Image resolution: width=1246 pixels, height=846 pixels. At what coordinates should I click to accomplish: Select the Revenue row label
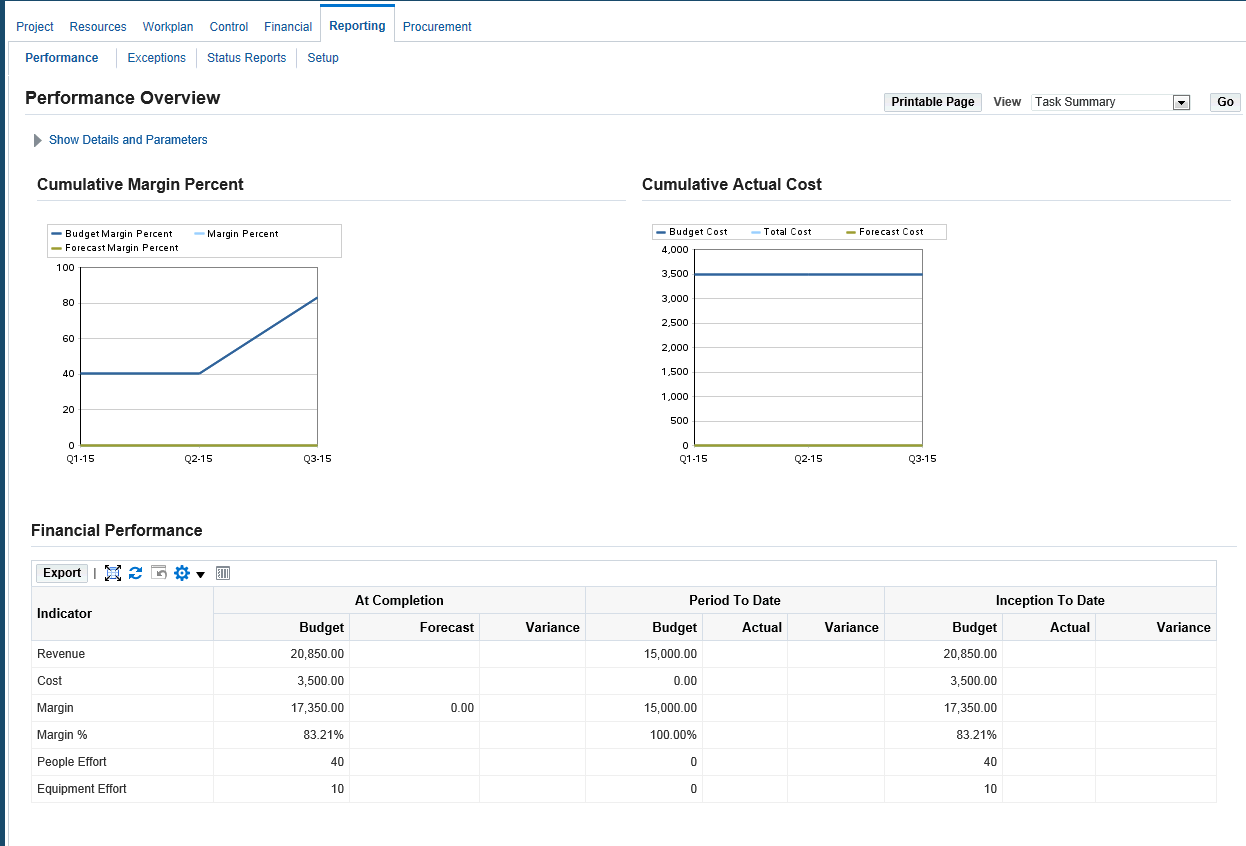pos(61,654)
